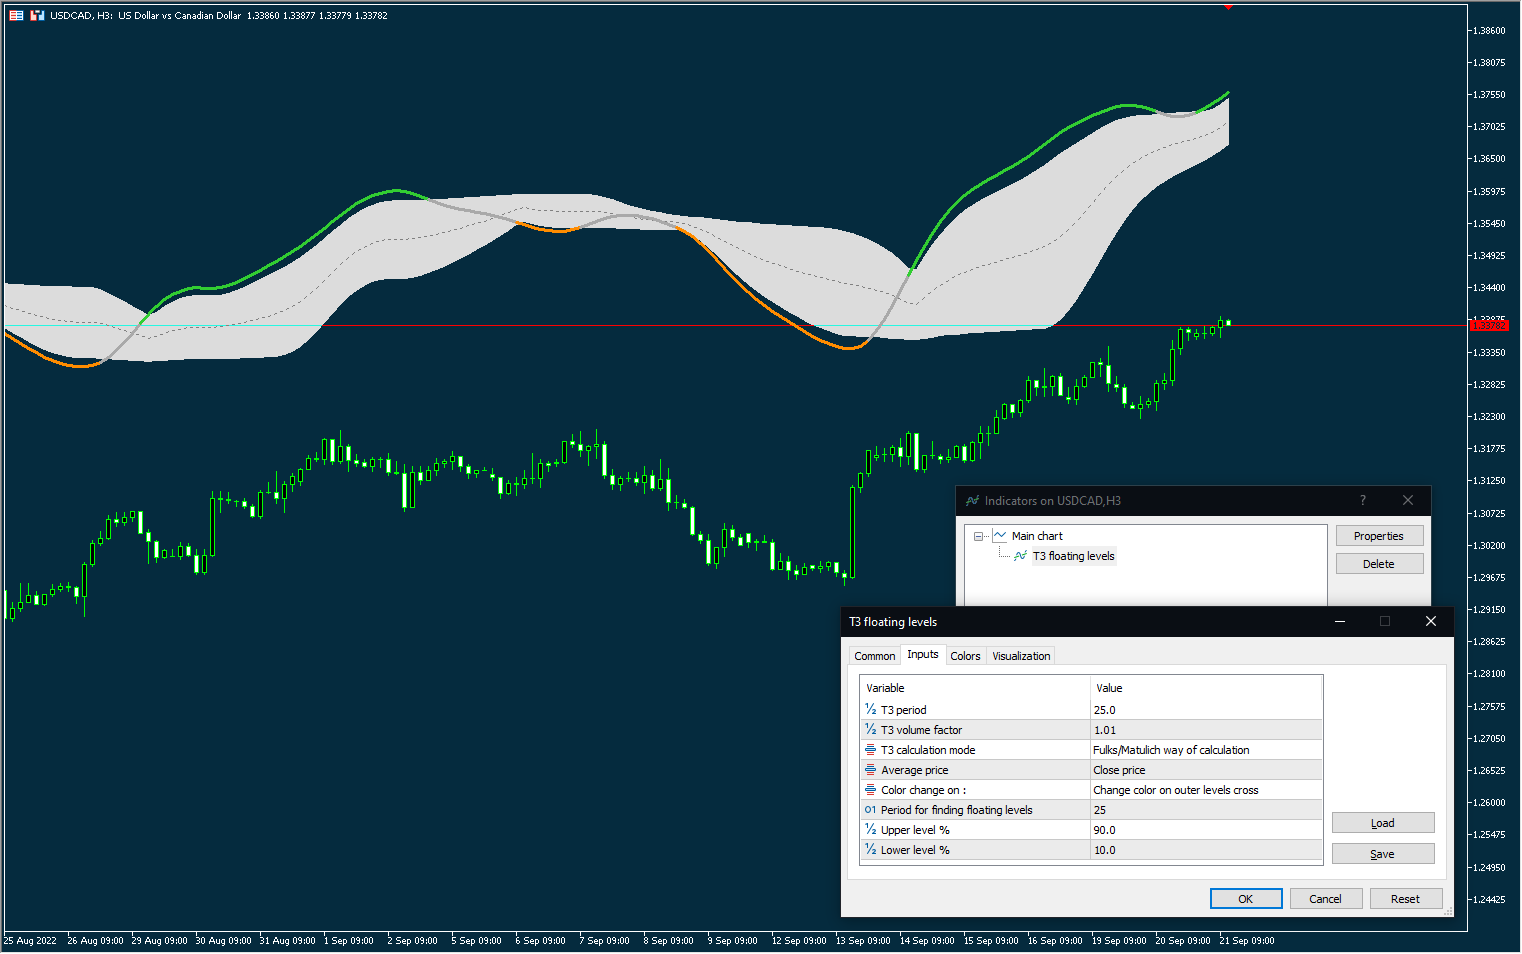
Task: Open the Visualization tab
Action: (1020, 655)
